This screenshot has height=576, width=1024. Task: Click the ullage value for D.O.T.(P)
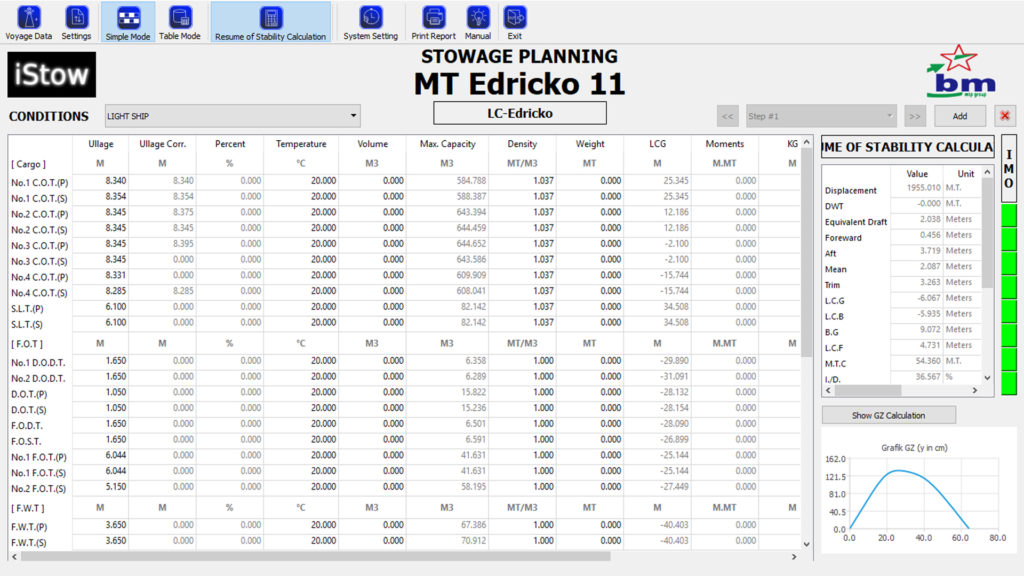(101, 392)
